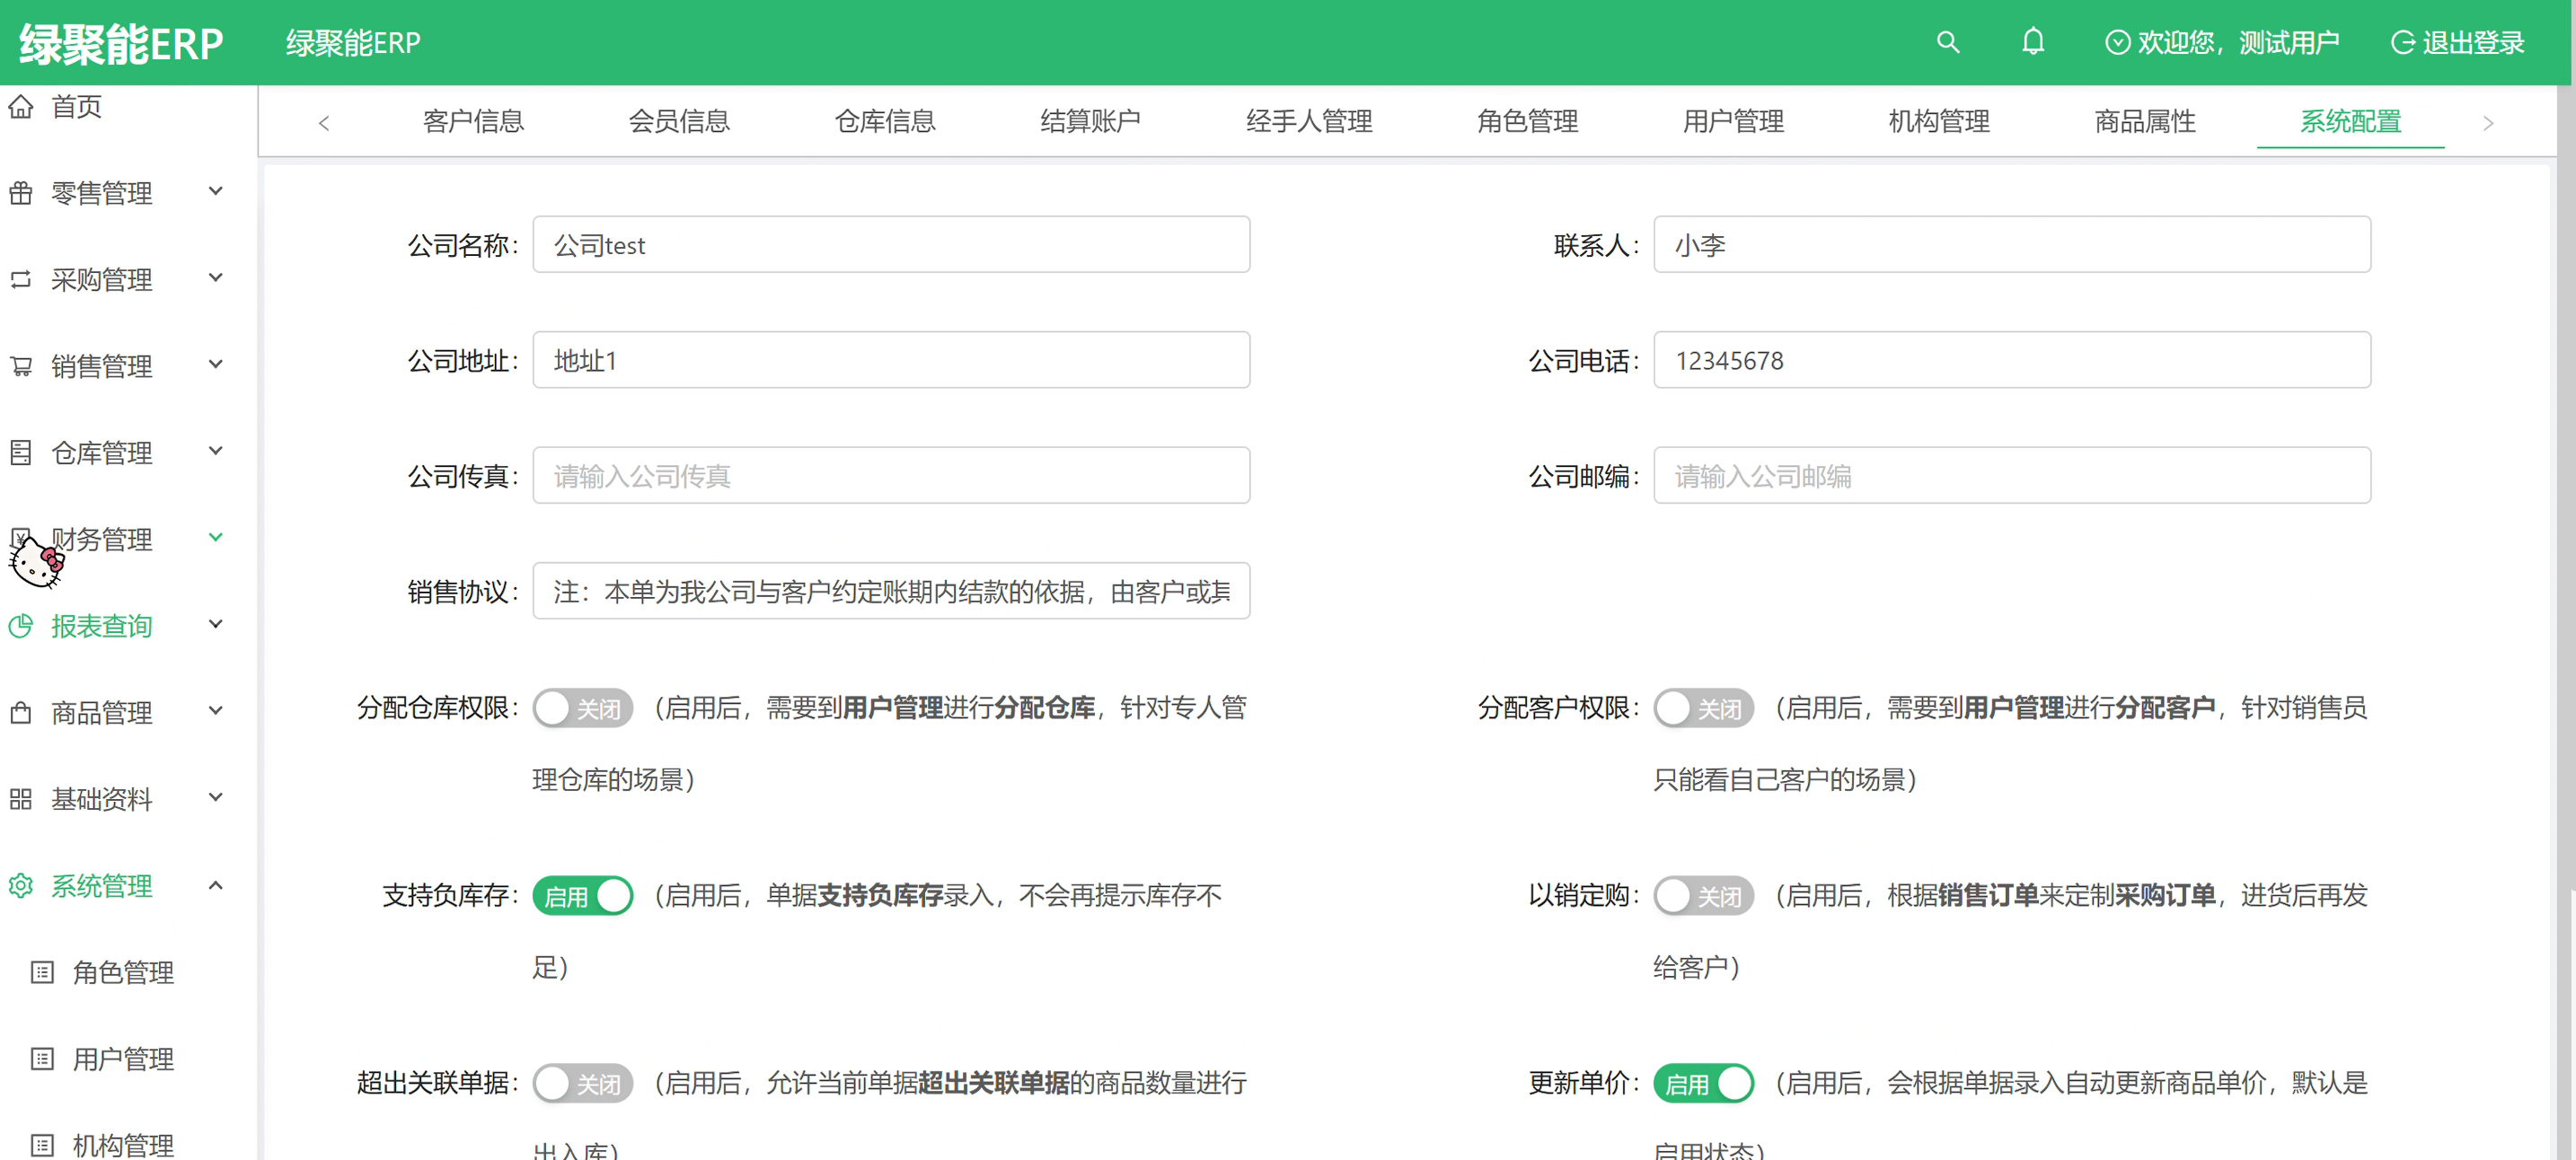The image size is (2576, 1160).
Task: Toggle the 分配客户权限 switch
Action: 1704,708
